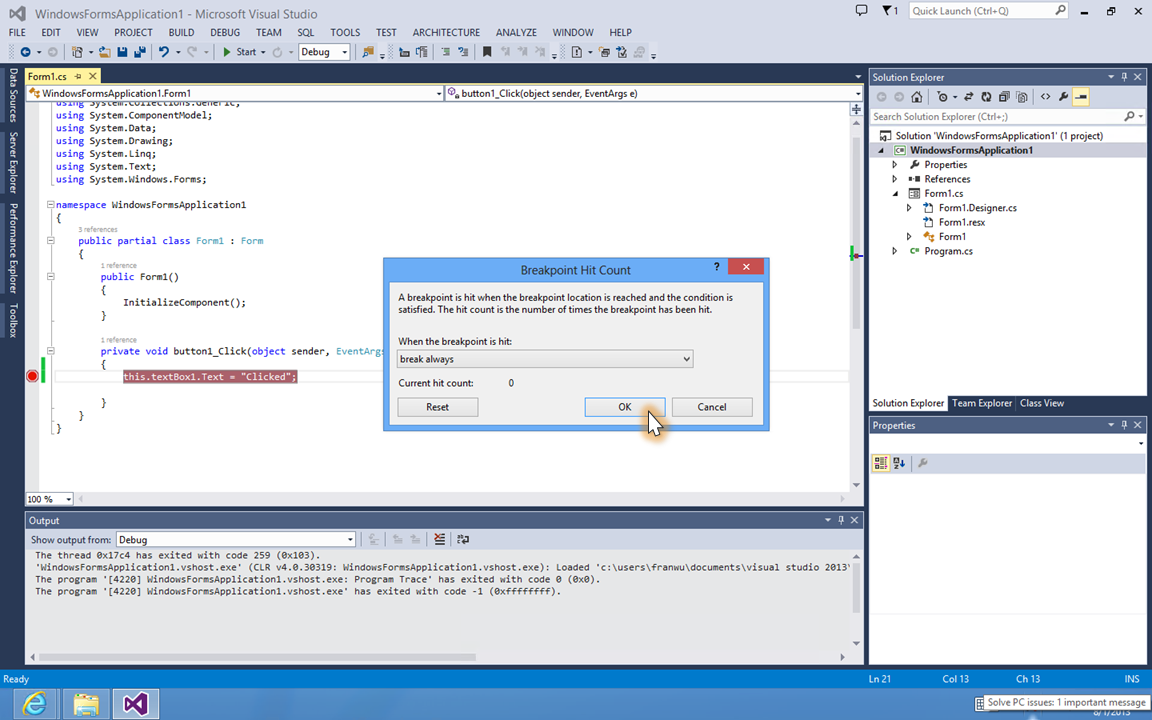Viewport: 1152px width, 720px height.
Task: Click the red breakpoint glyph in the margin
Action: [32, 376]
